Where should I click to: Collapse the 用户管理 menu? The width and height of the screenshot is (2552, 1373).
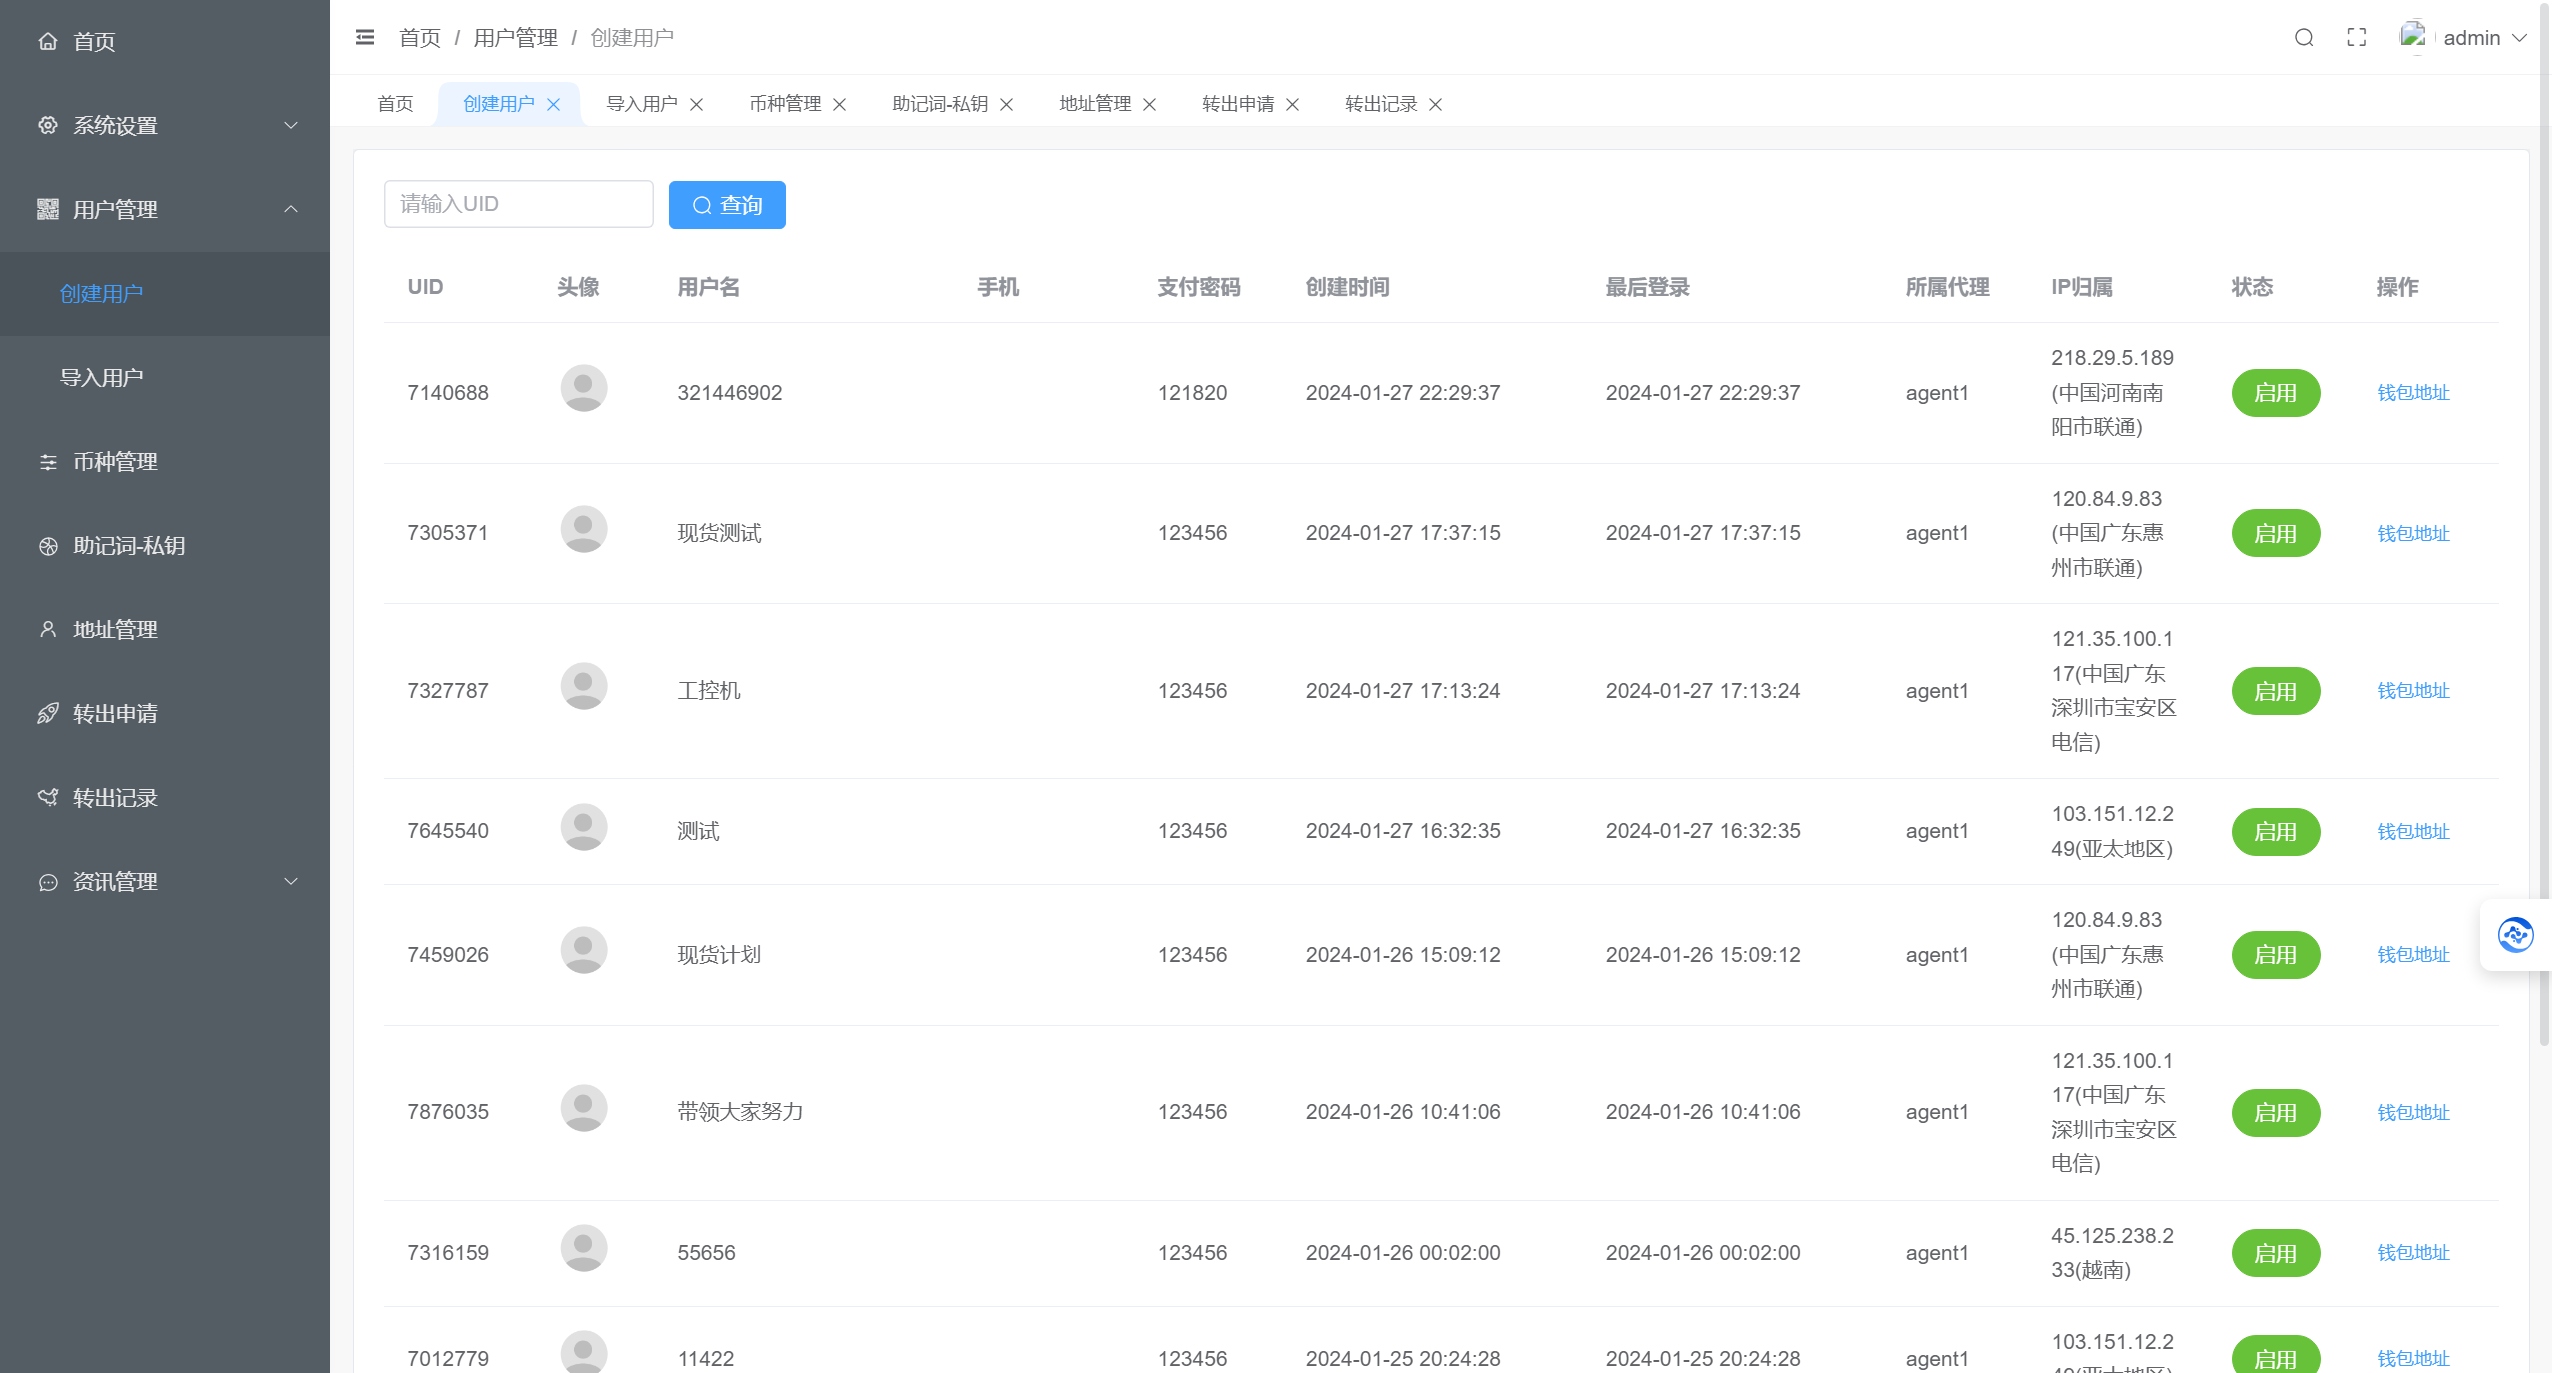[x=115, y=210]
